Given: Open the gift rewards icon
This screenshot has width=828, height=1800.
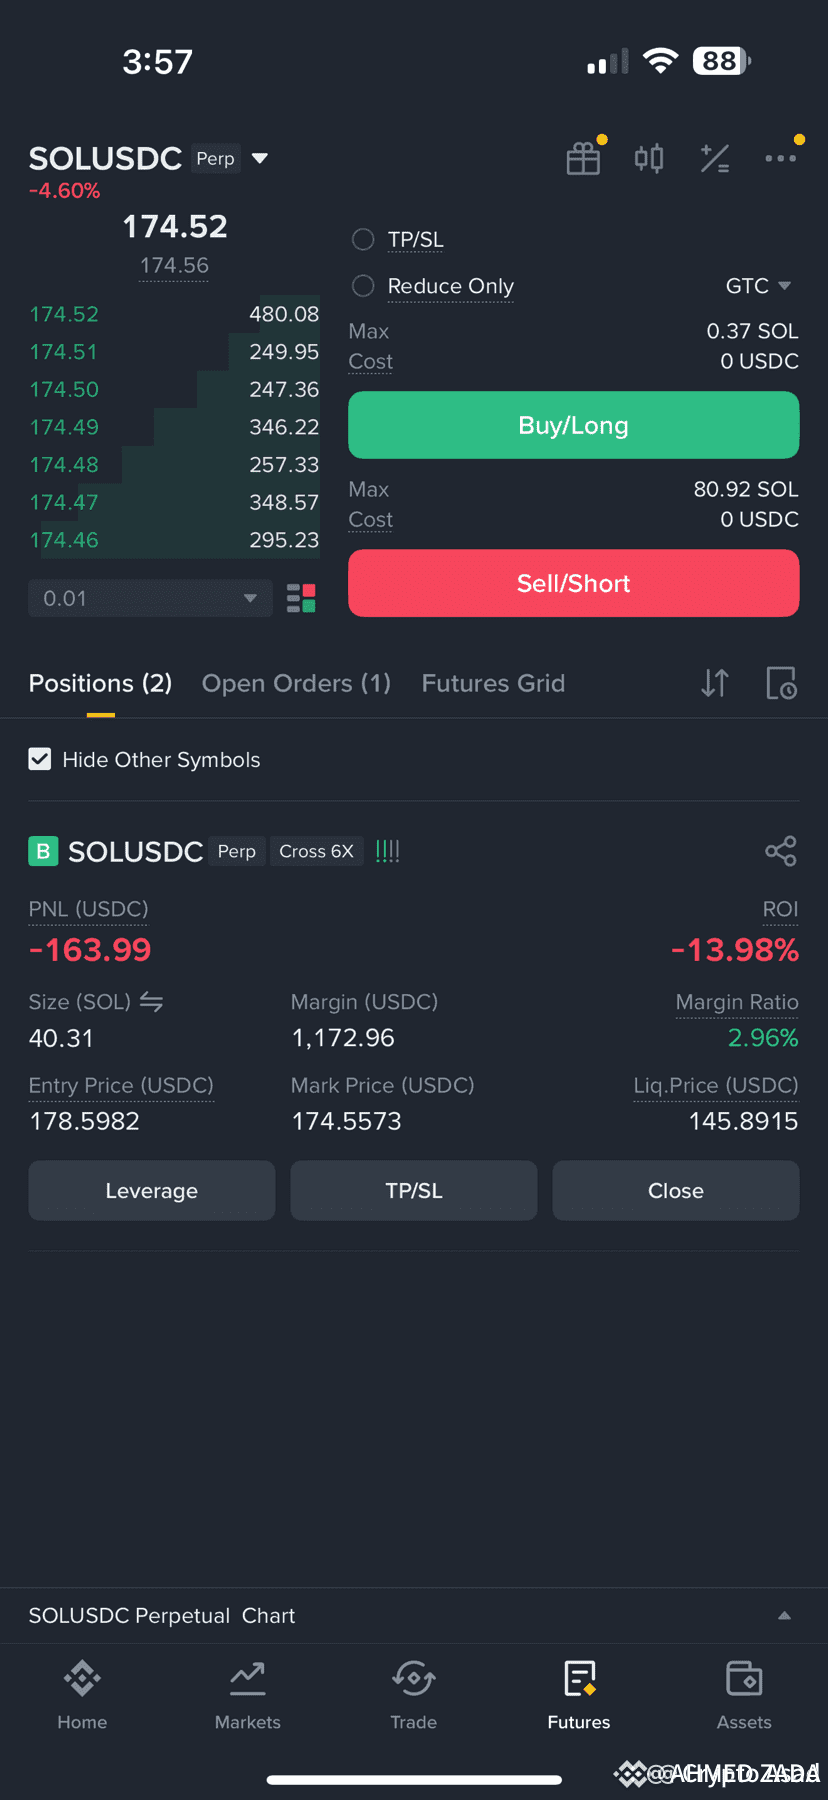Looking at the screenshot, I should click(x=583, y=158).
